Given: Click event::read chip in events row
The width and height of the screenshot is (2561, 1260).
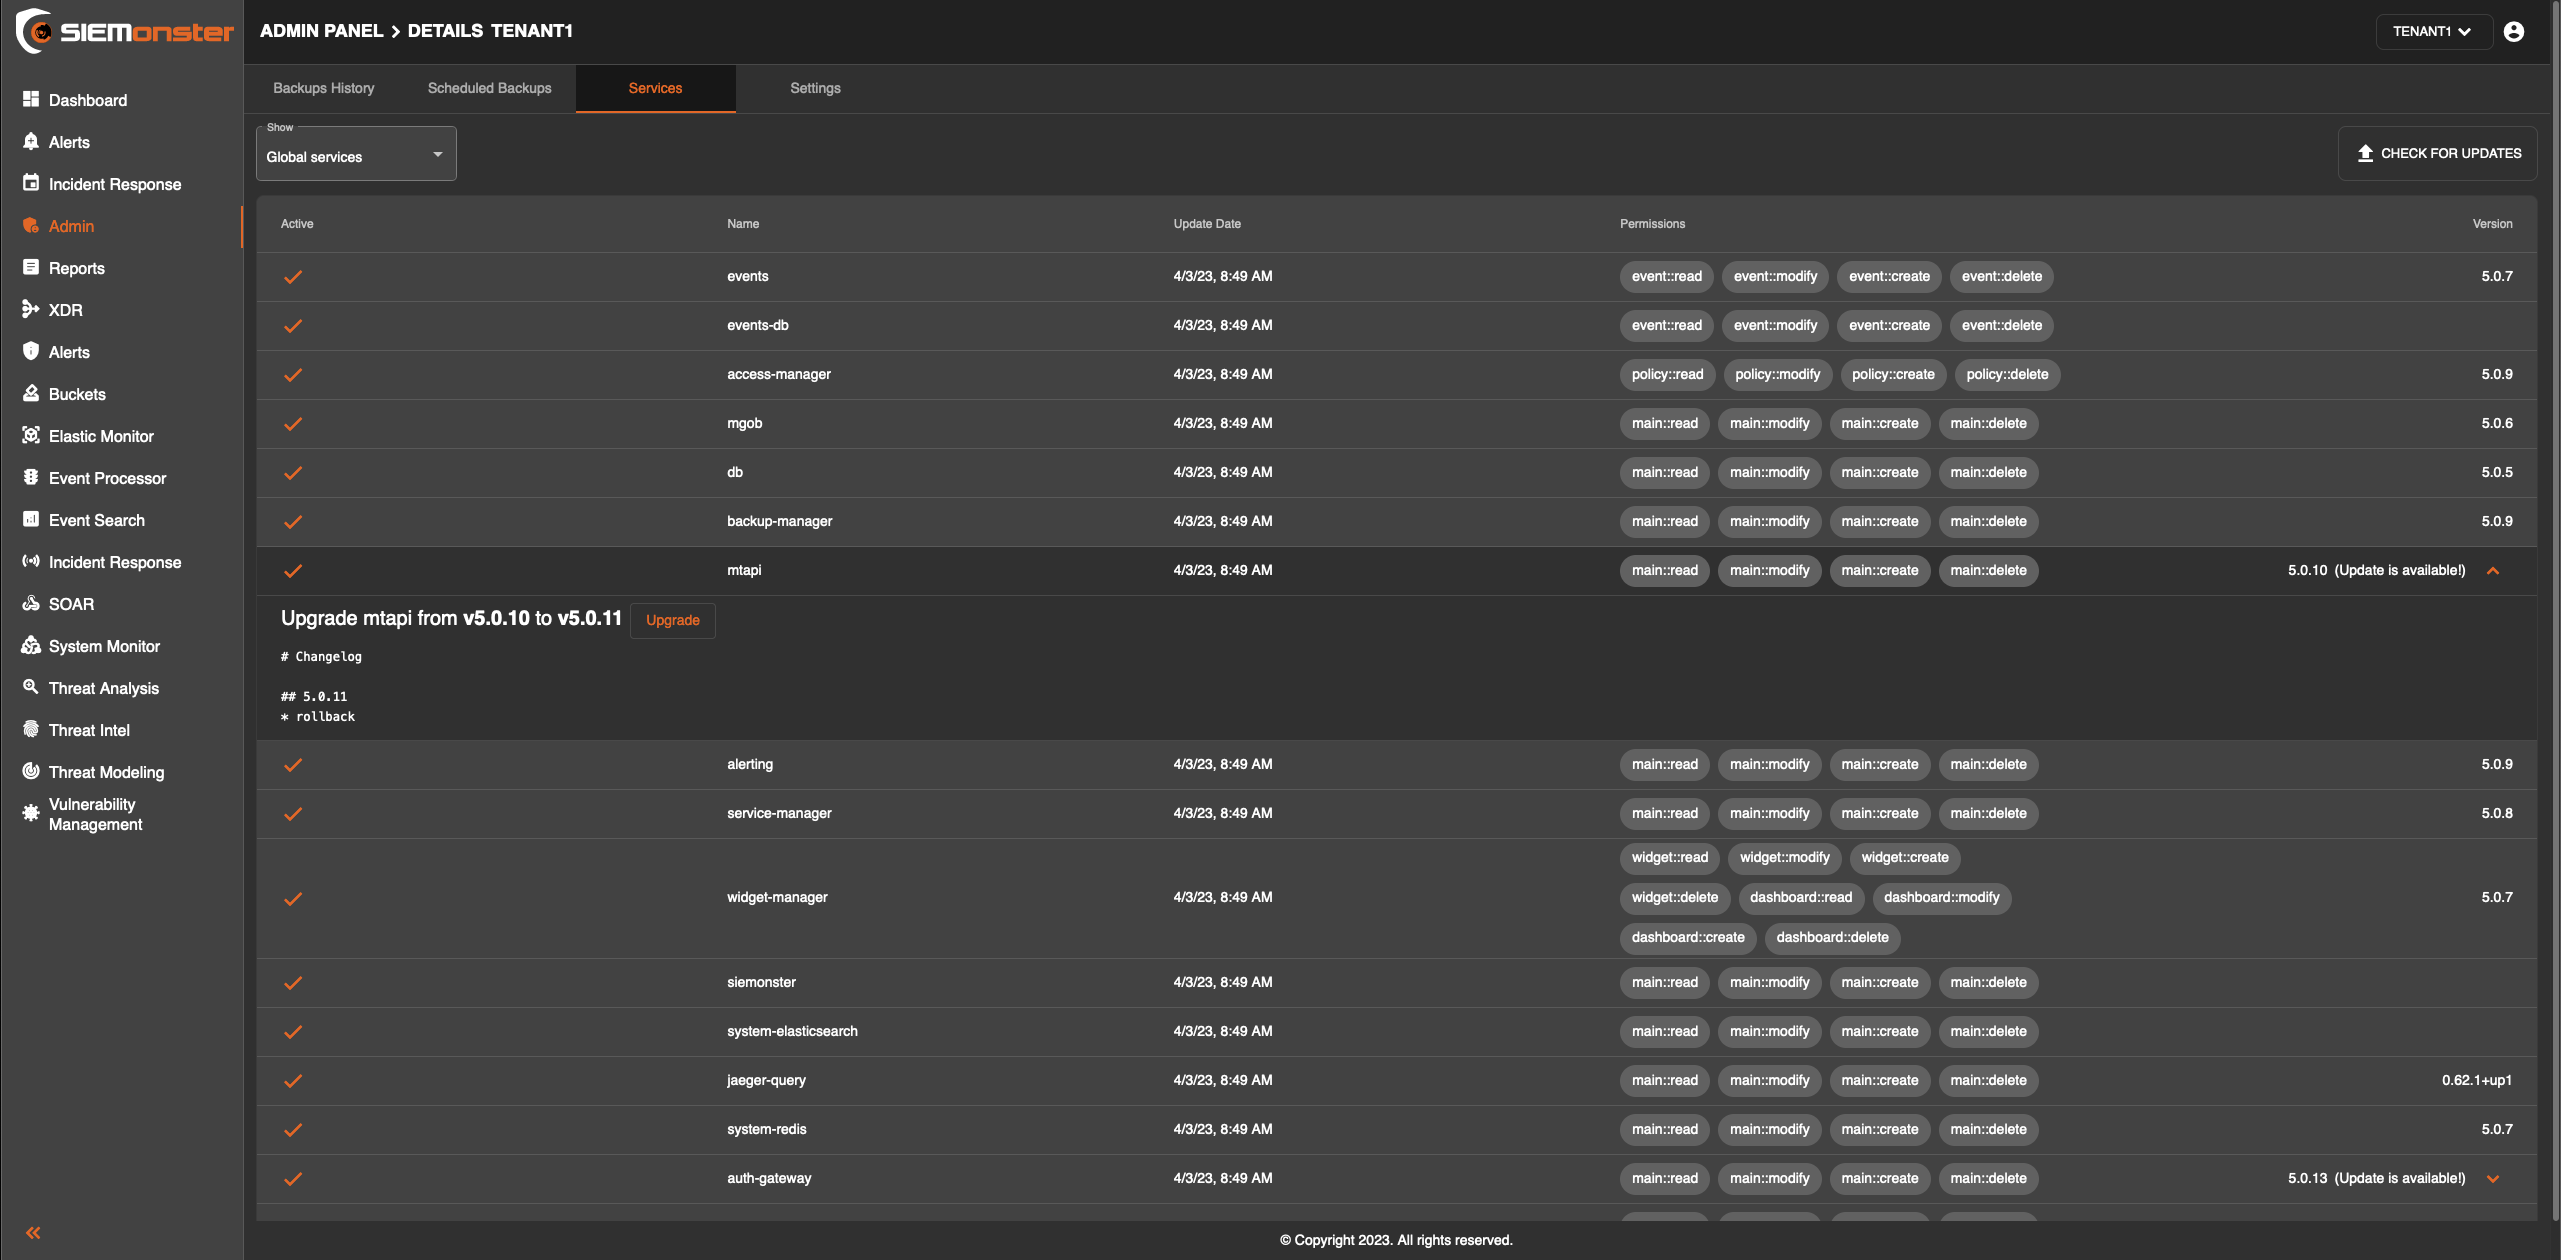Looking at the screenshot, I should [1667, 277].
